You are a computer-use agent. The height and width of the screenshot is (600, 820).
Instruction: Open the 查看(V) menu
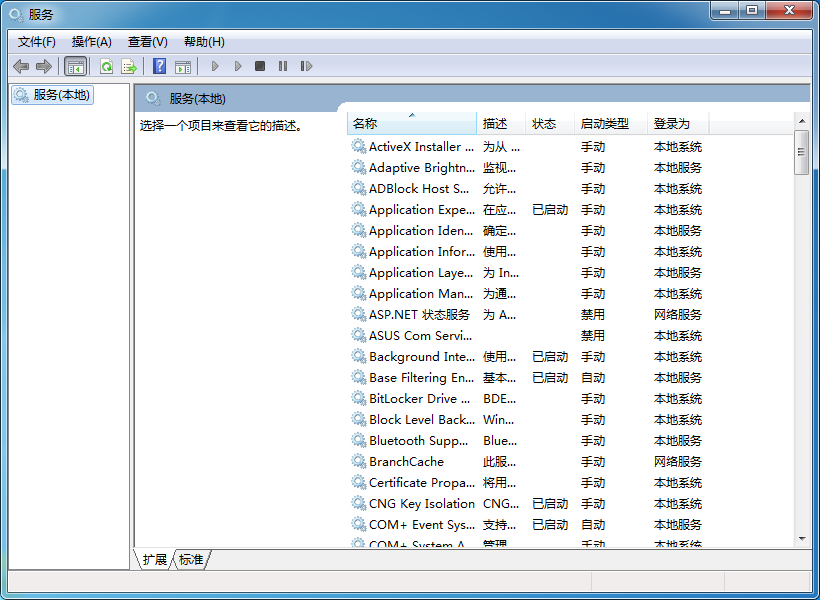[x=147, y=41]
